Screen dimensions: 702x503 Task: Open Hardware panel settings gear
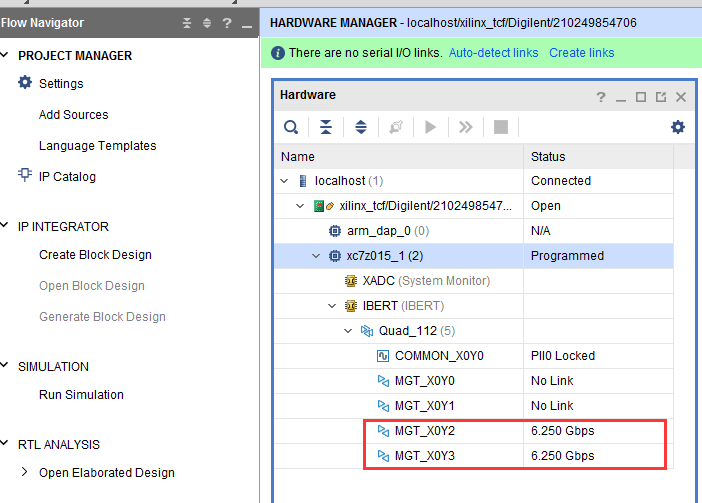(678, 127)
